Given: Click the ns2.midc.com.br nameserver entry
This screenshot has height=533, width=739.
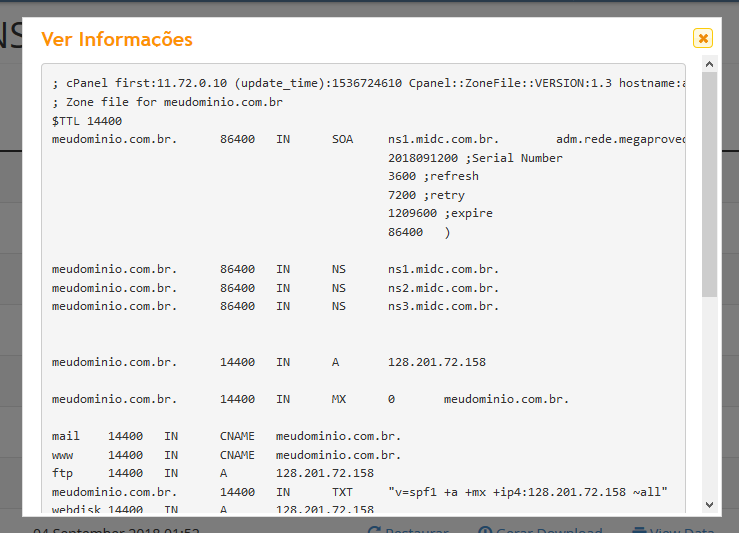Looking at the screenshot, I should [x=443, y=288].
